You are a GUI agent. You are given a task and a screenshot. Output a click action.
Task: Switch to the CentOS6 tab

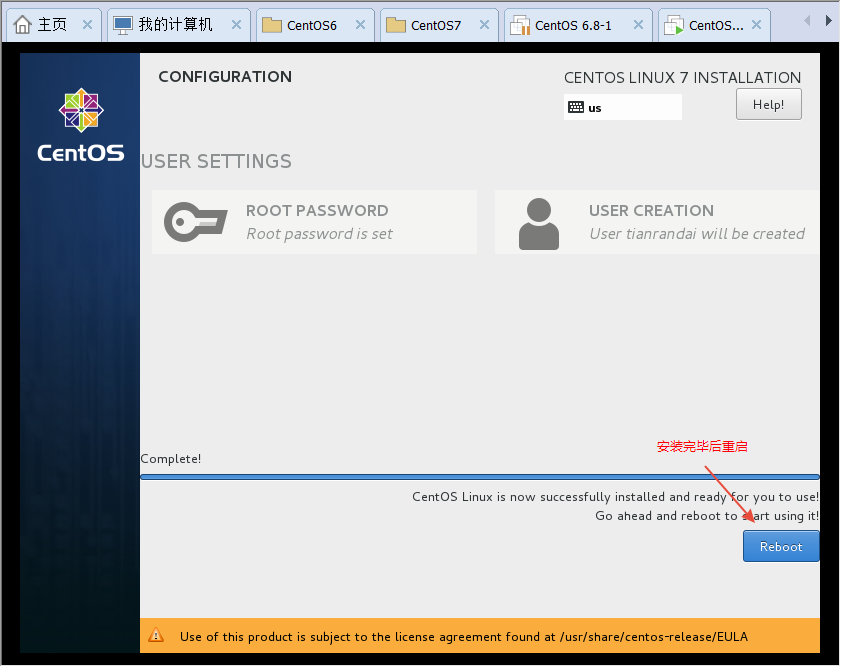[315, 25]
